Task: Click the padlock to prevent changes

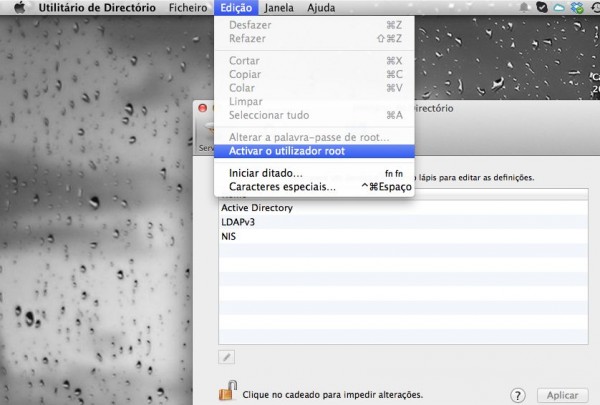Action: [228, 390]
